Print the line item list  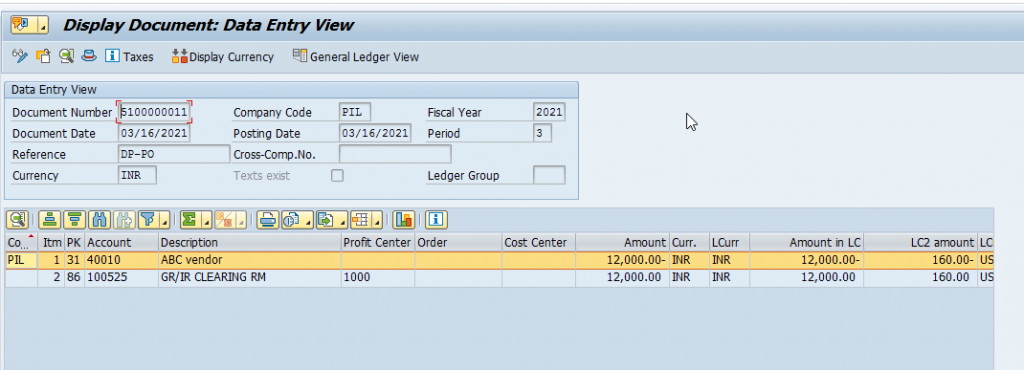tap(268, 220)
